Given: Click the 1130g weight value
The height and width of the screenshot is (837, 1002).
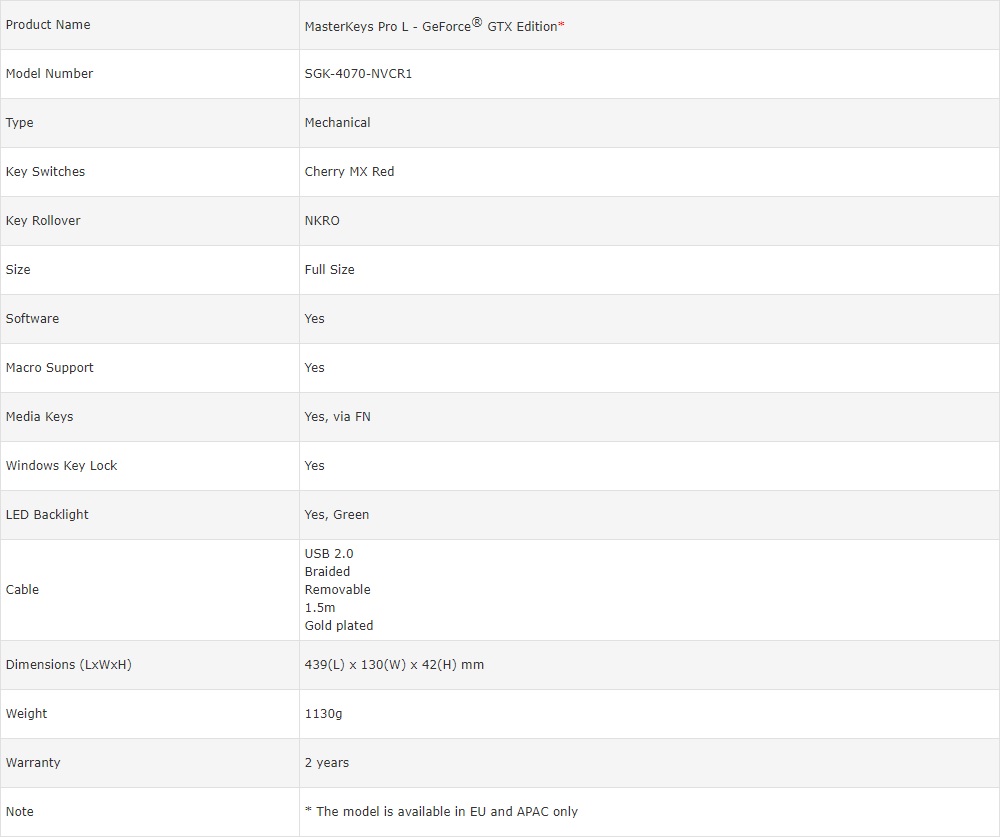Looking at the screenshot, I should (323, 714).
